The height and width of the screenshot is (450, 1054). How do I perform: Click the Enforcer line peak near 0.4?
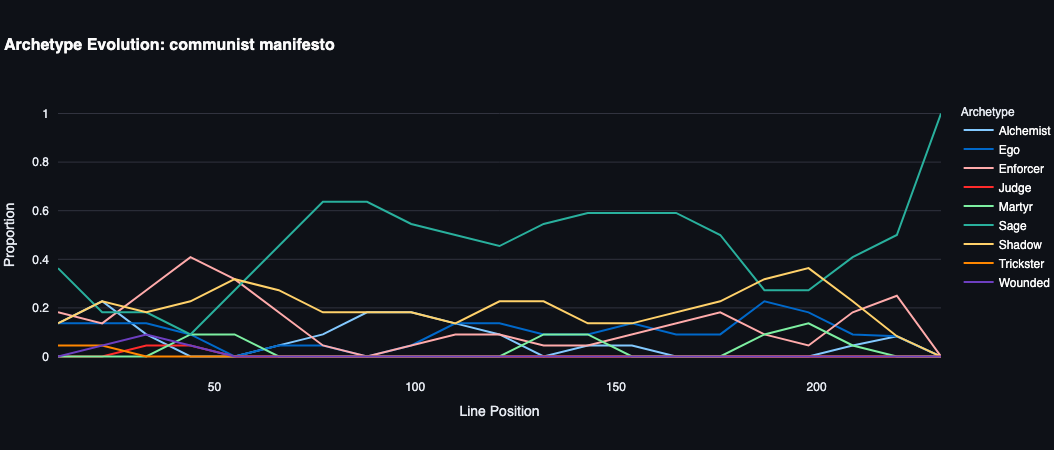click(x=190, y=257)
